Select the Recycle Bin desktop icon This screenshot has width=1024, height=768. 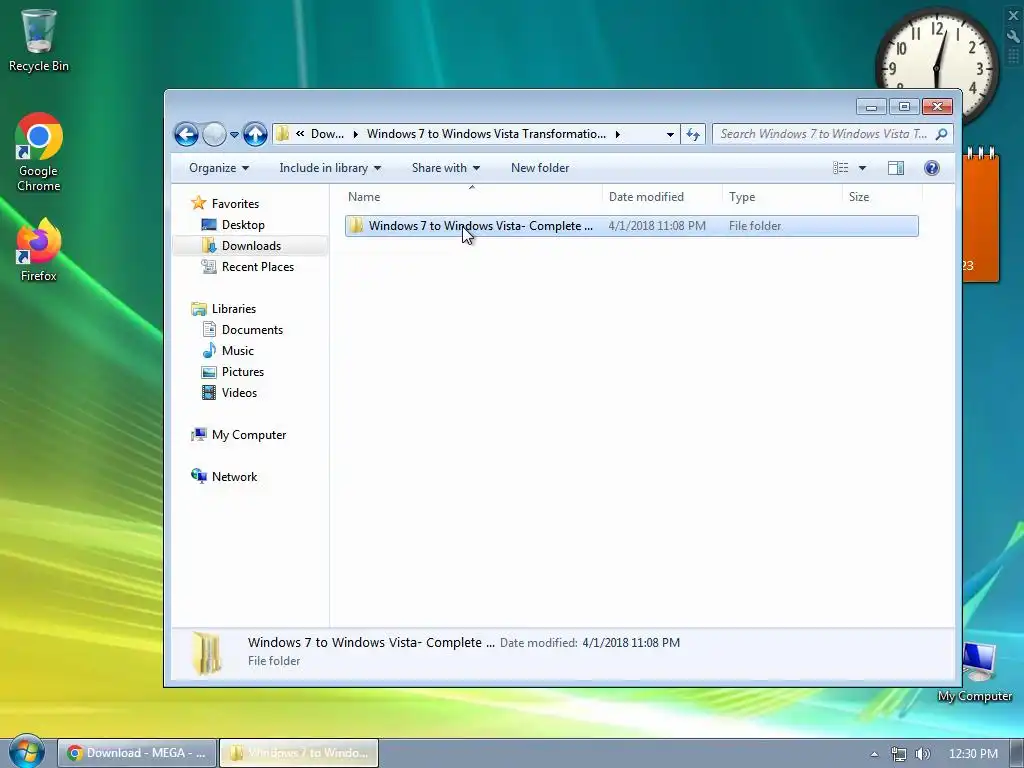[39, 40]
